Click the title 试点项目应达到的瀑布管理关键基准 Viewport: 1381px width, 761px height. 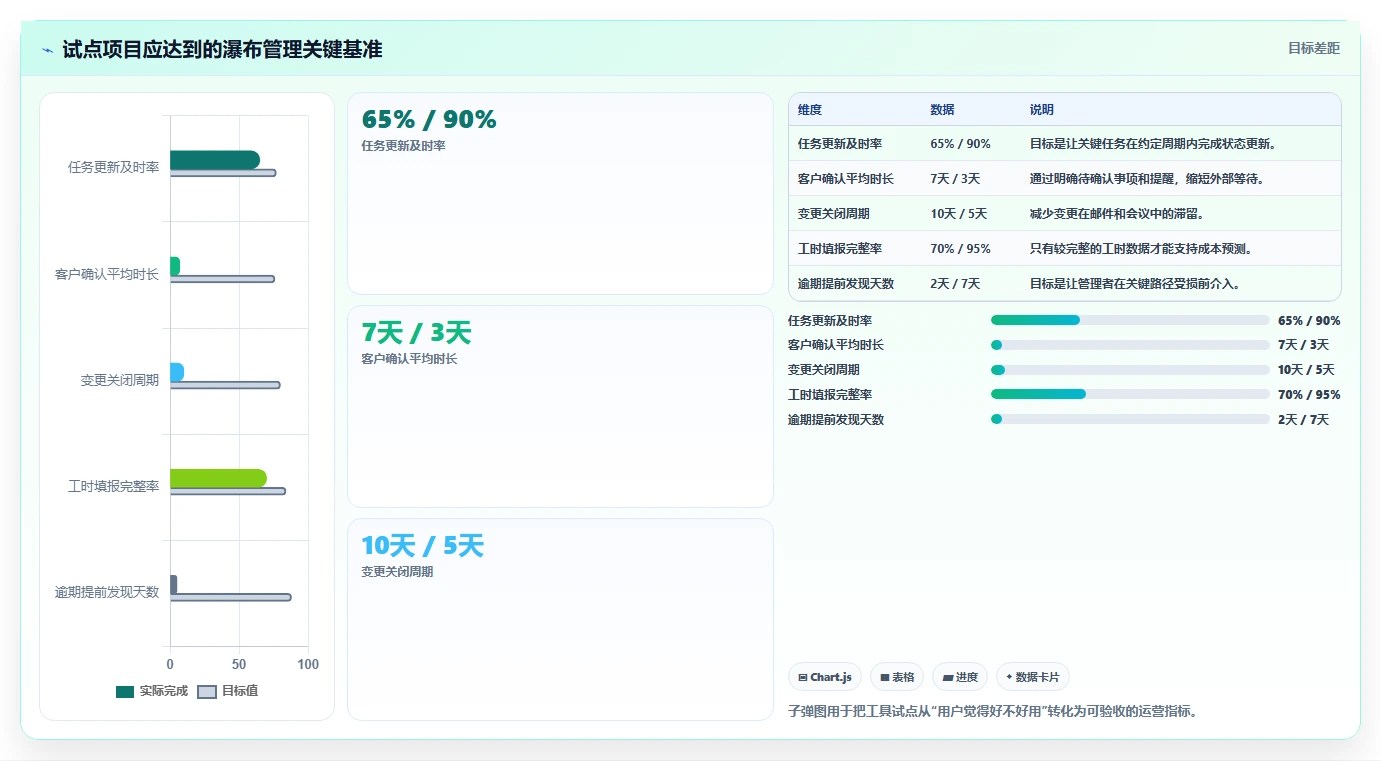click(x=222, y=49)
